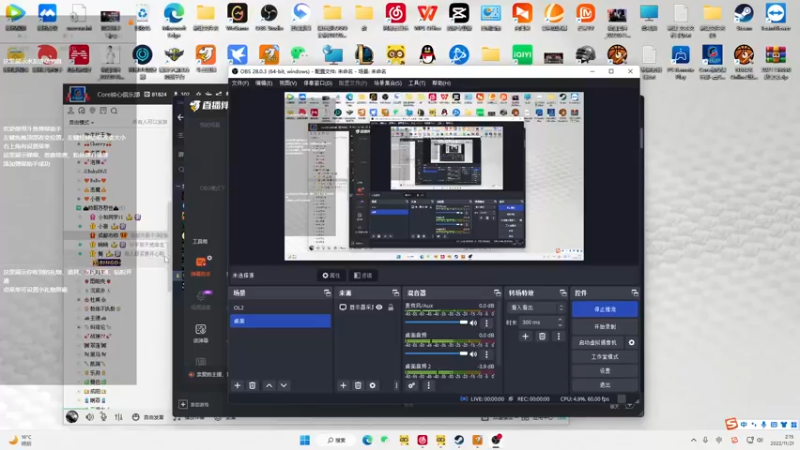Screen dimensions: 800x450
Task: Toggle visibility eye of display capture source
Action: [x=379, y=307]
